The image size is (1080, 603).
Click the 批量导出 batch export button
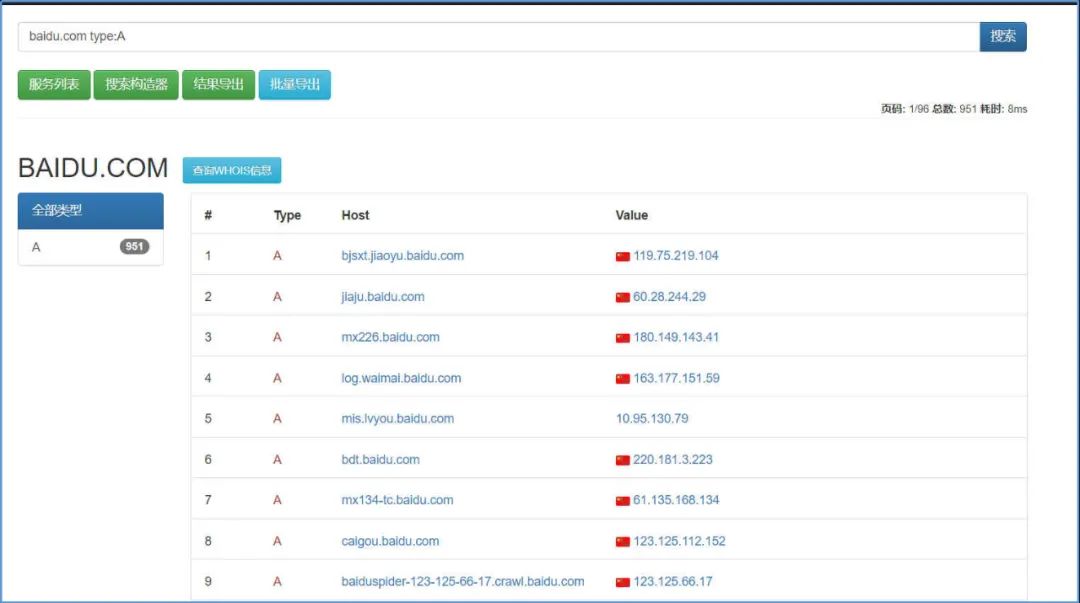(x=295, y=85)
